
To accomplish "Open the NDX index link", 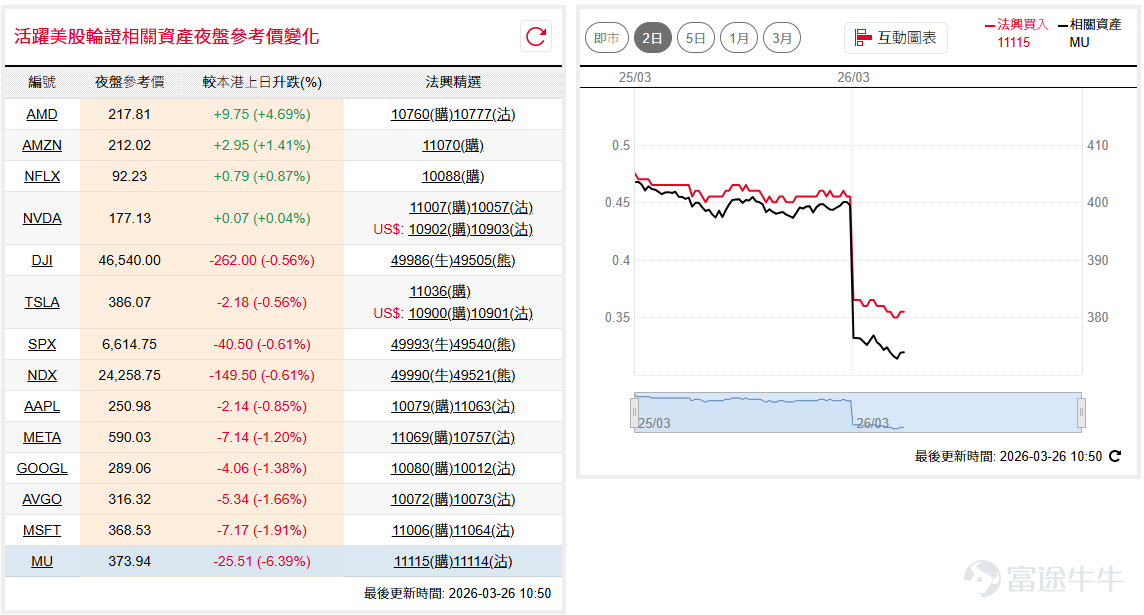I will coord(42,375).
